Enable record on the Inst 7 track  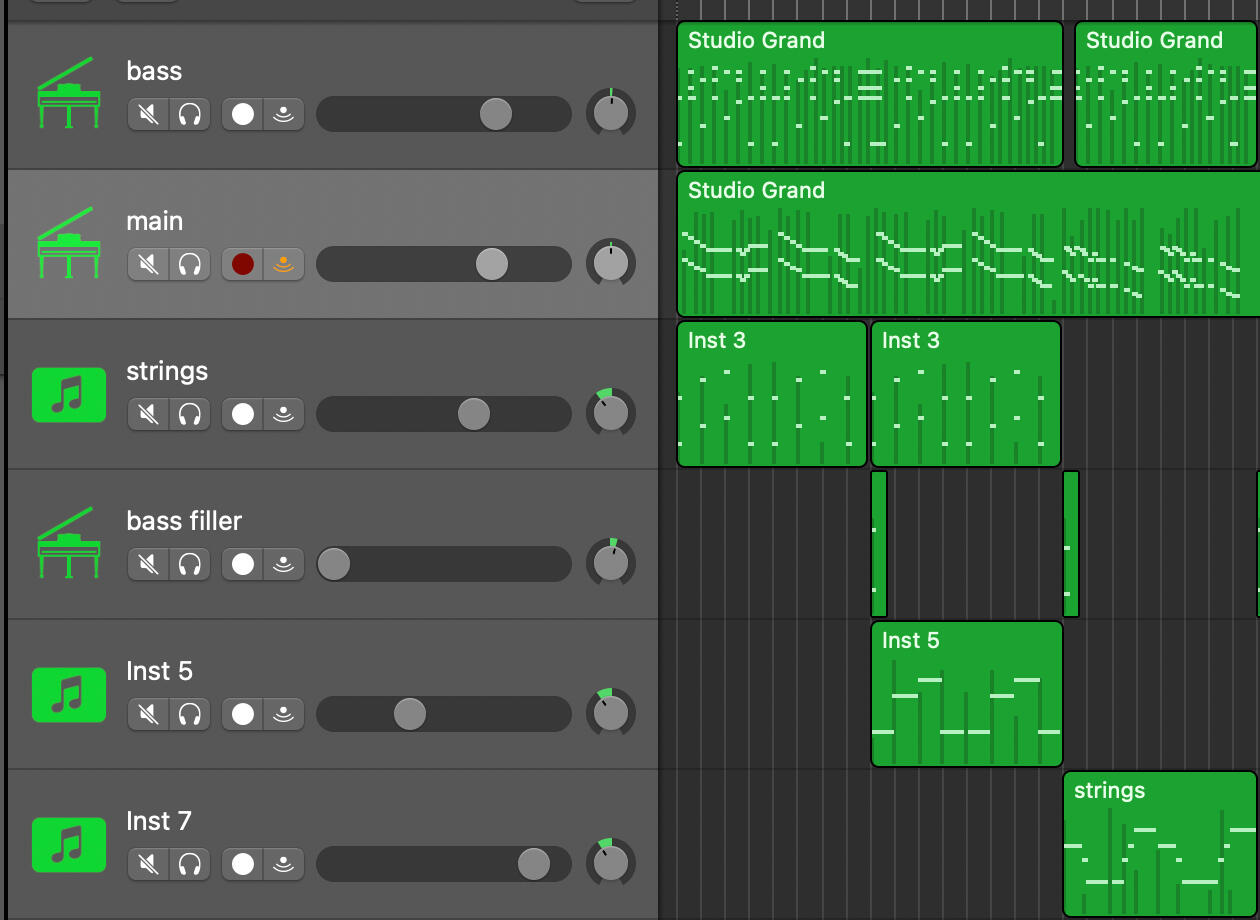[243, 864]
